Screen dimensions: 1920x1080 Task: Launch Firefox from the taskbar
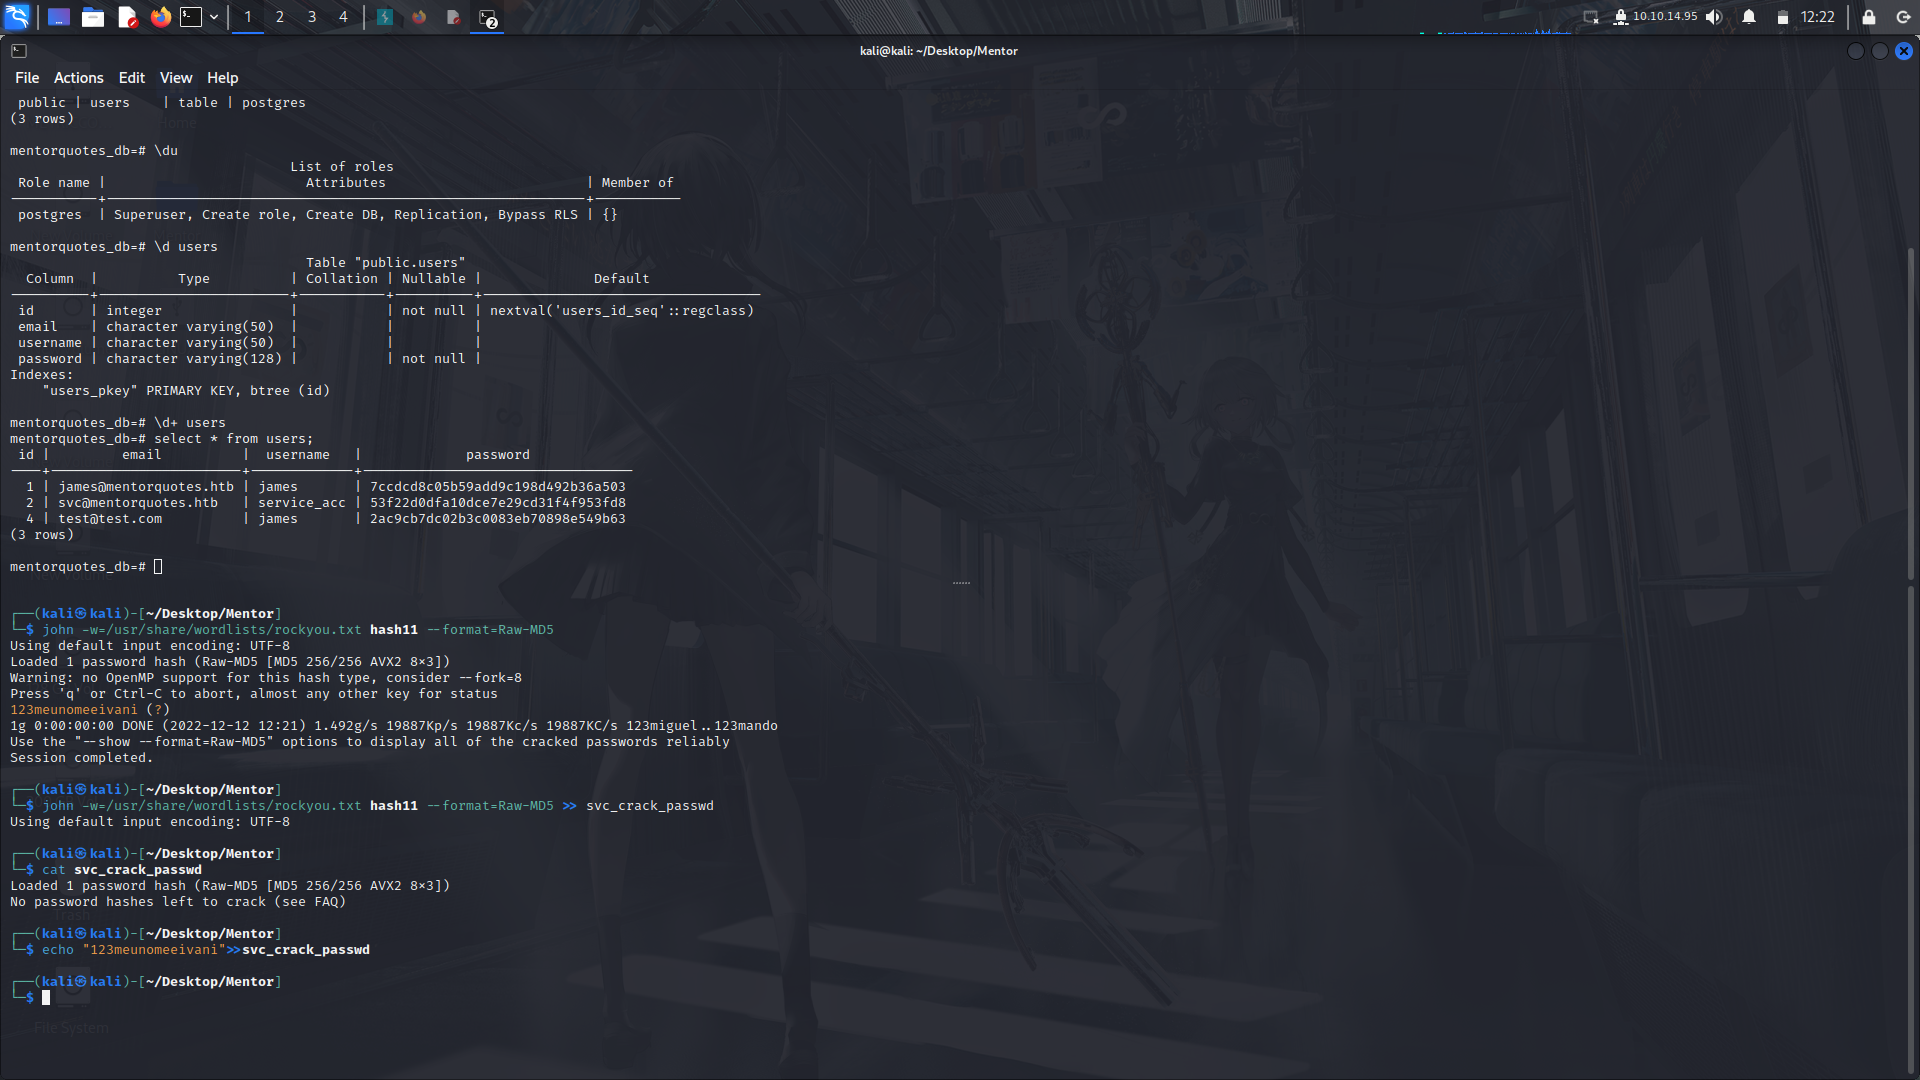(160, 17)
